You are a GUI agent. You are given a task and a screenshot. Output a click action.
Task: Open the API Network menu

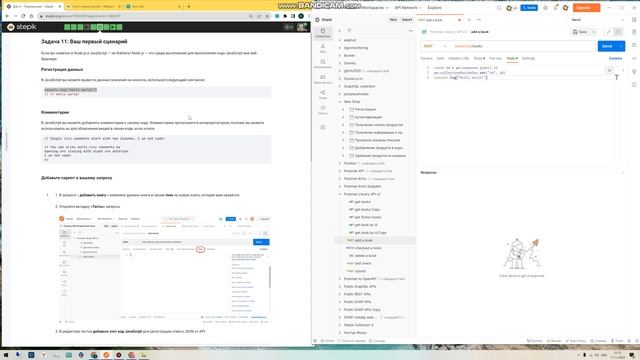[x=408, y=8]
